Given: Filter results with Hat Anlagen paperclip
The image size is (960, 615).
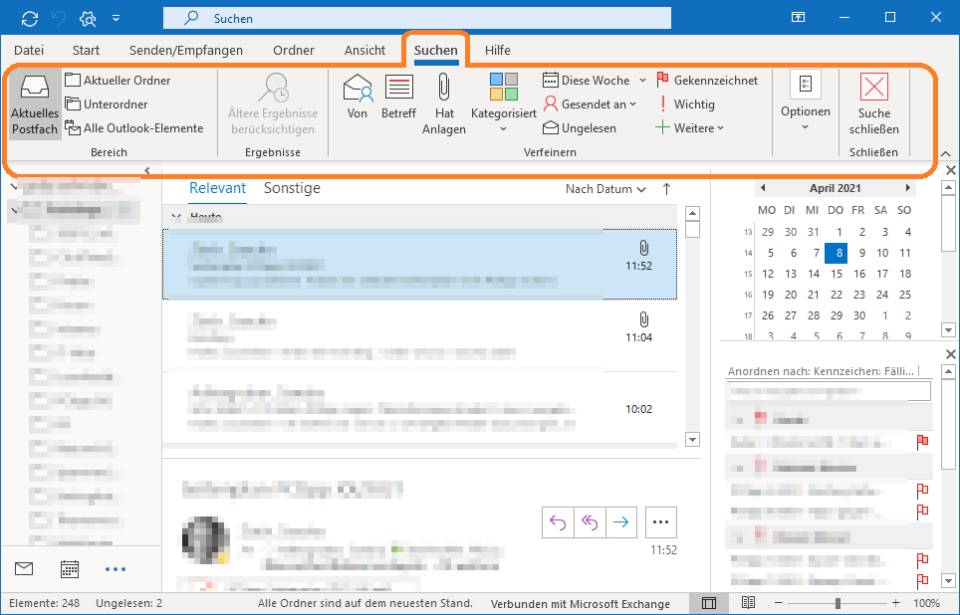Looking at the screenshot, I should click(444, 104).
